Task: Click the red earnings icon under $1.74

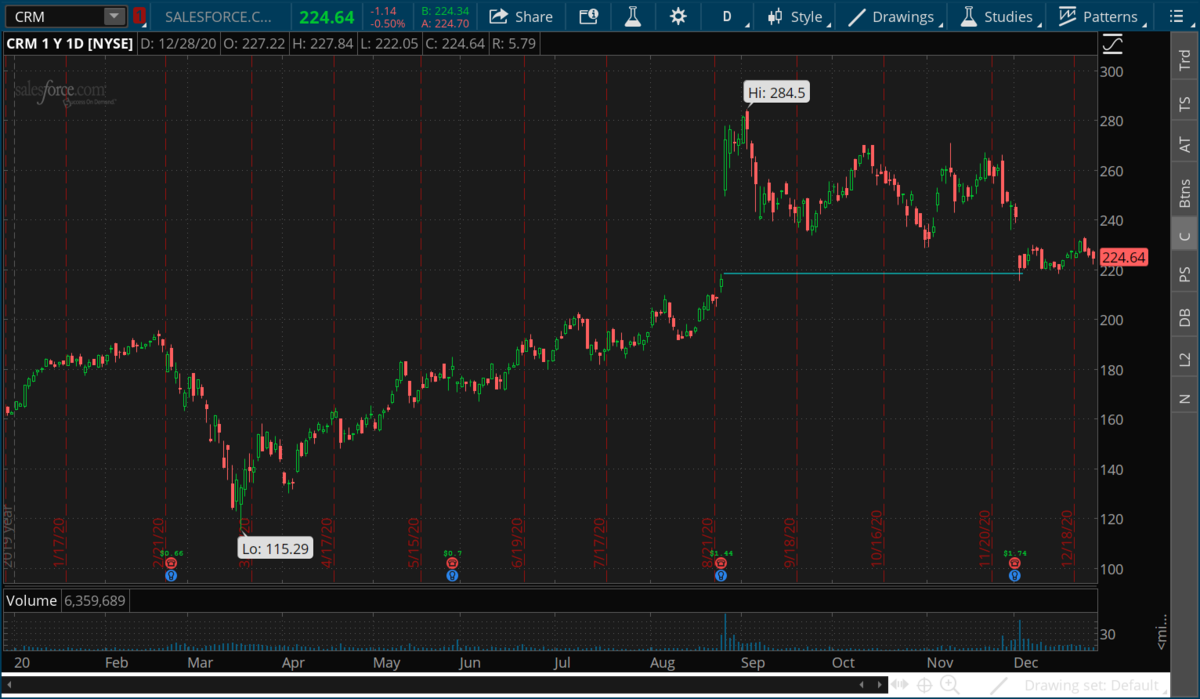Action: [1015, 563]
